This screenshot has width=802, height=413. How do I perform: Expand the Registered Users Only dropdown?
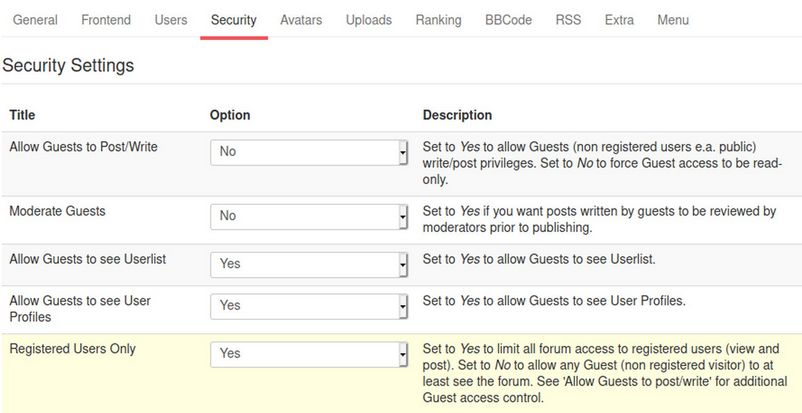pos(309,353)
